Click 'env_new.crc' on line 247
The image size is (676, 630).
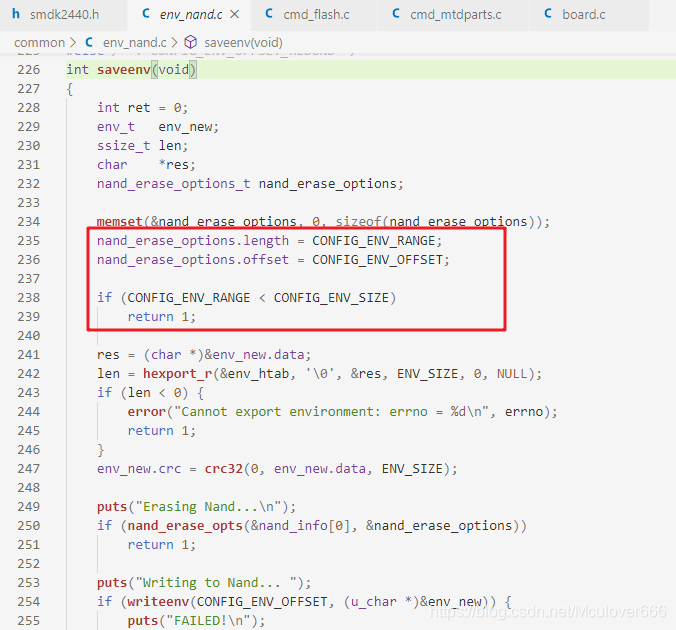(x=139, y=469)
